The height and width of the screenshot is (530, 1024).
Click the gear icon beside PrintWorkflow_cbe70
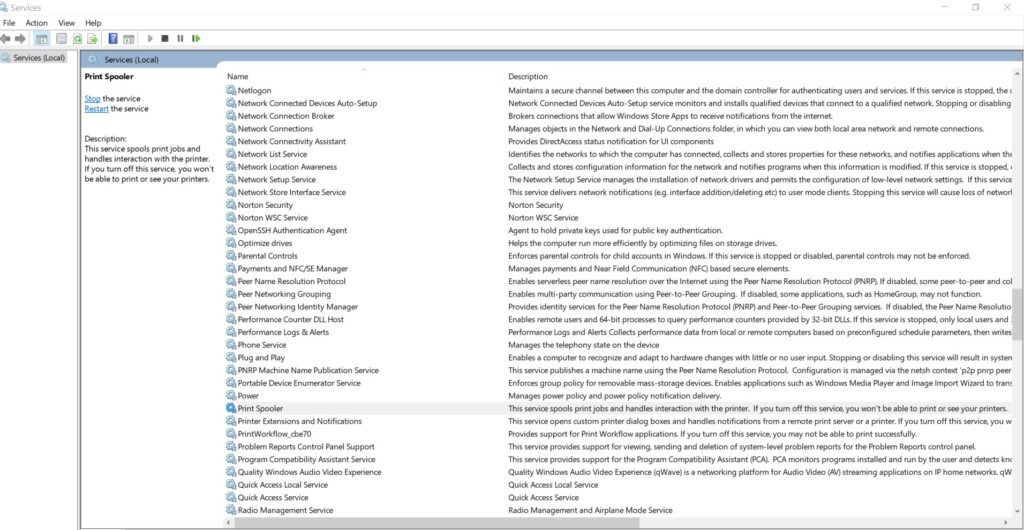[231, 434]
